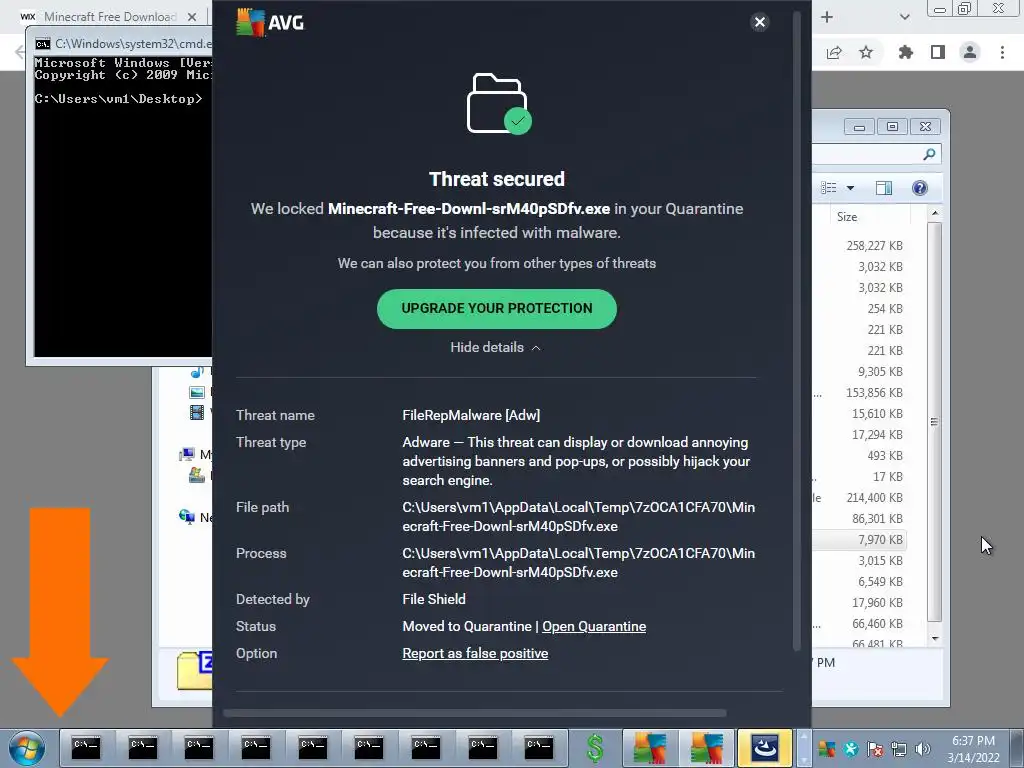Viewport: 1024px width, 768px height.
Task: Select FileRepMalware [Adw] threat name value
Action: point(471,415)
